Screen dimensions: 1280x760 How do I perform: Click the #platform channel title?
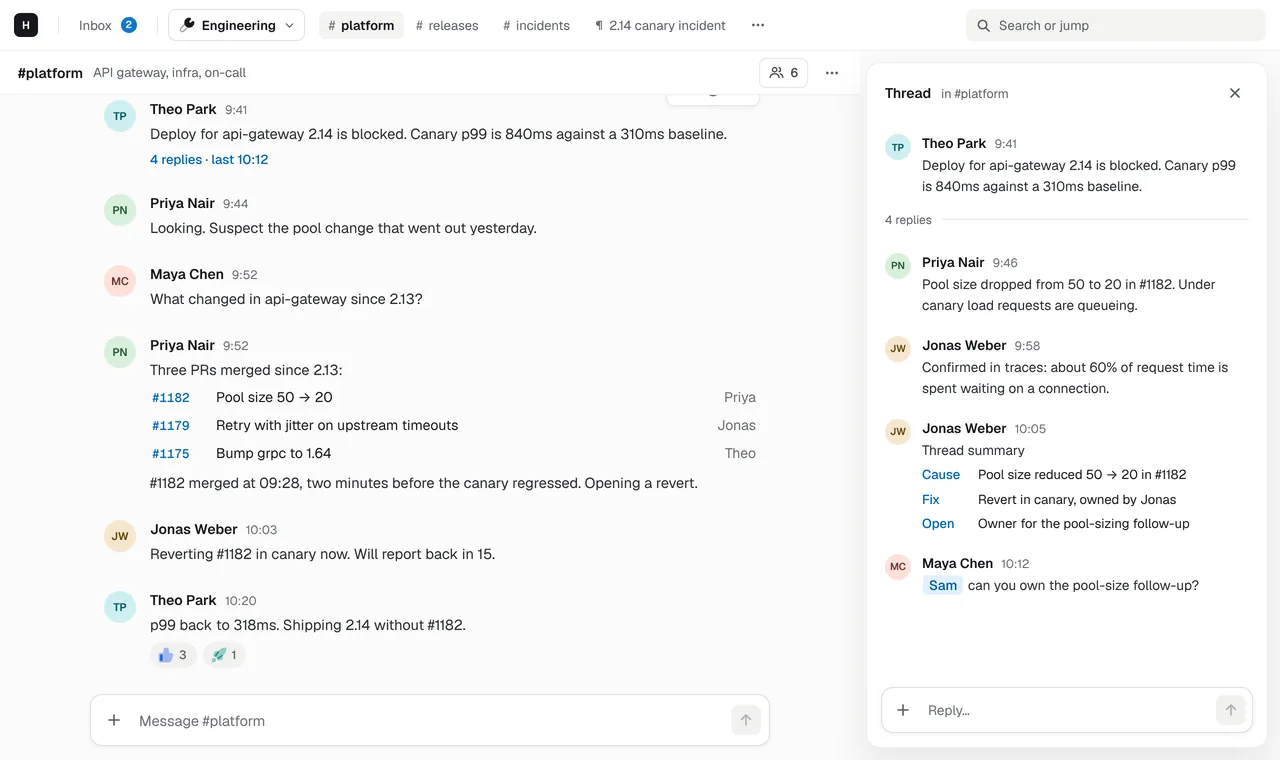[x=50, y=72]
